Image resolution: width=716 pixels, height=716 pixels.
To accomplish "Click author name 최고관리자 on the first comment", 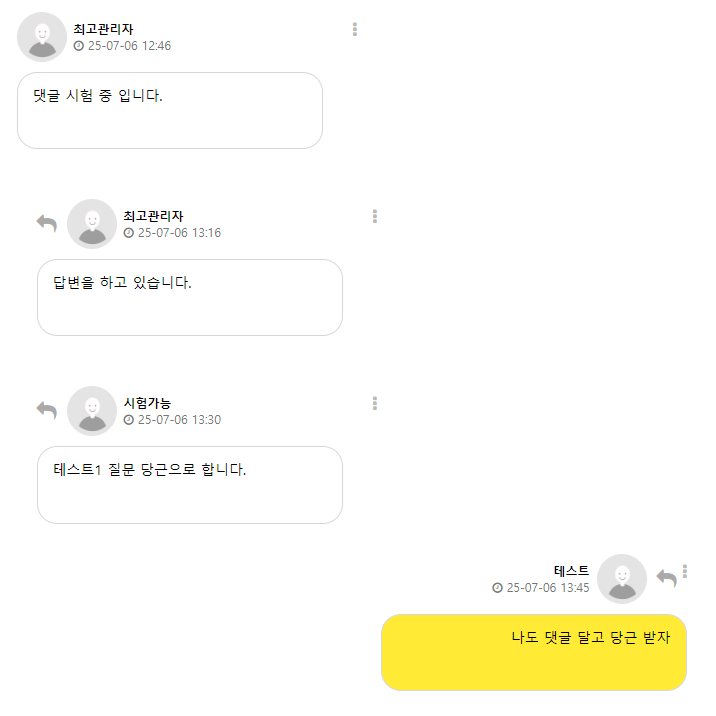I will pos(103,29).
